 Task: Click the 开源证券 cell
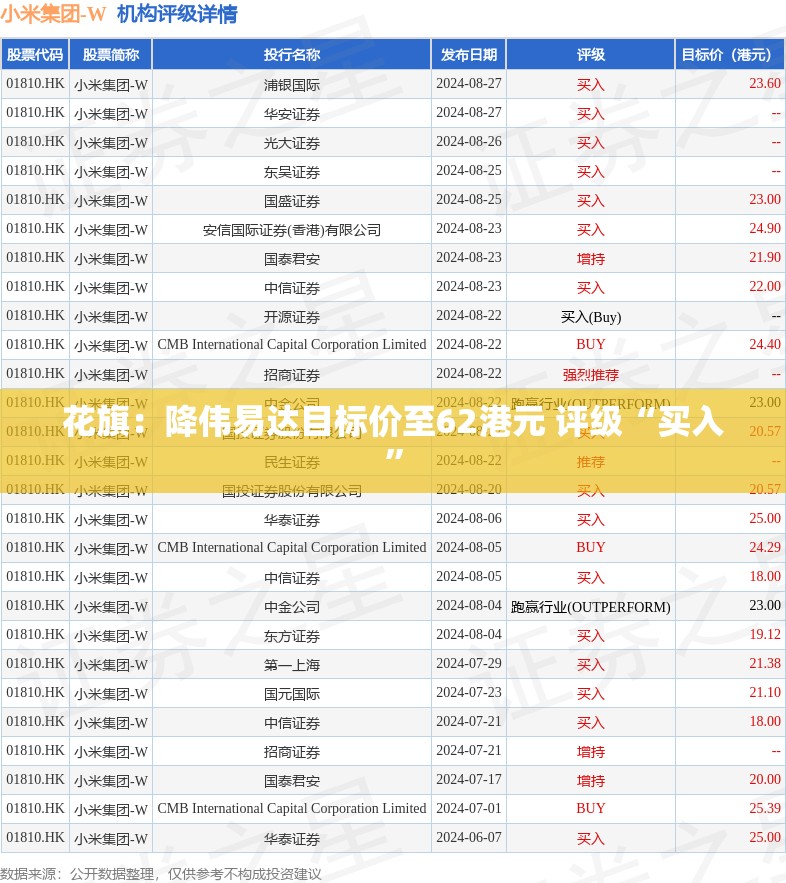coord(292,316)
